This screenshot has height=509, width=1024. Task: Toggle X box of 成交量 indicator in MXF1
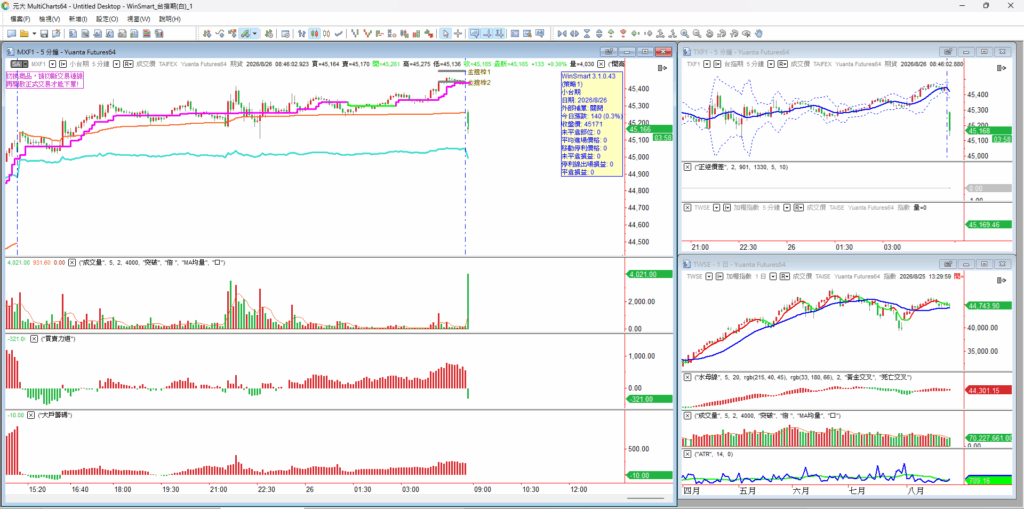72,263
